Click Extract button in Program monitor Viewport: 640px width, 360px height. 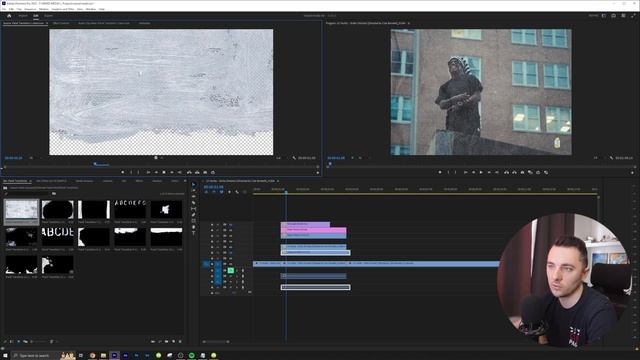(x=514, y=172)
